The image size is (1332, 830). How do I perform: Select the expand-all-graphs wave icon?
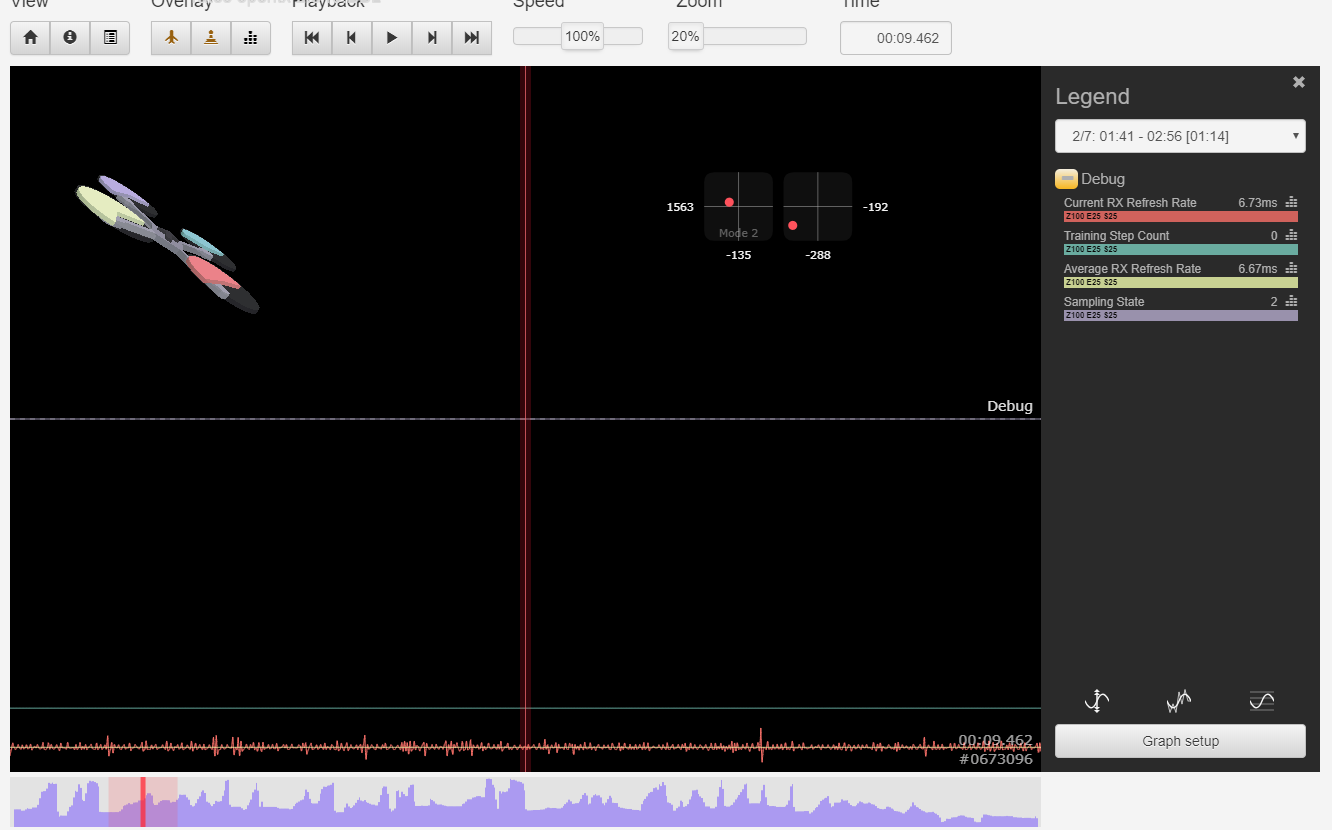click(1096, 700)
